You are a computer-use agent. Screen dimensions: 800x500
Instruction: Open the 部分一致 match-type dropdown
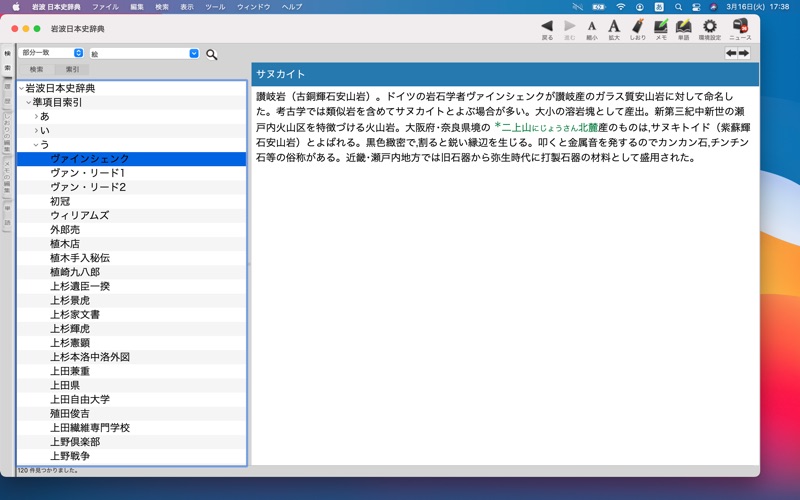51,53
